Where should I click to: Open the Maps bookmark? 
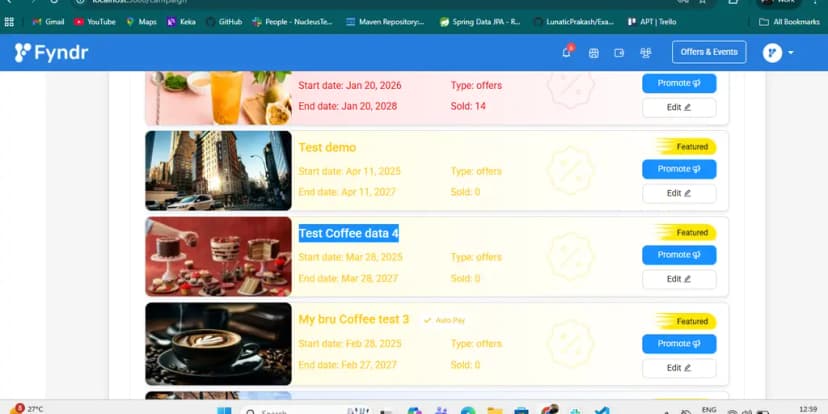(141, 22)
